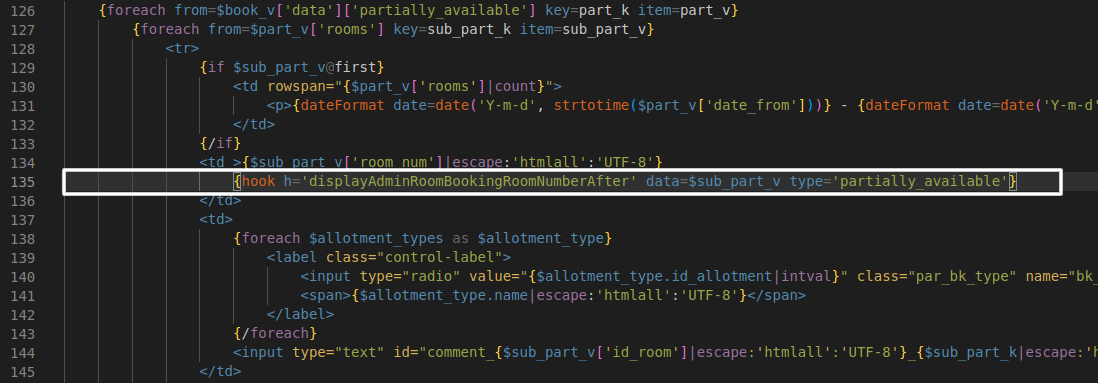Screen dimensions: 1098x383
Task: Click 'displayAdminRoomBookingRoomNumberAfter' hook name string
Action: (460, 181)
